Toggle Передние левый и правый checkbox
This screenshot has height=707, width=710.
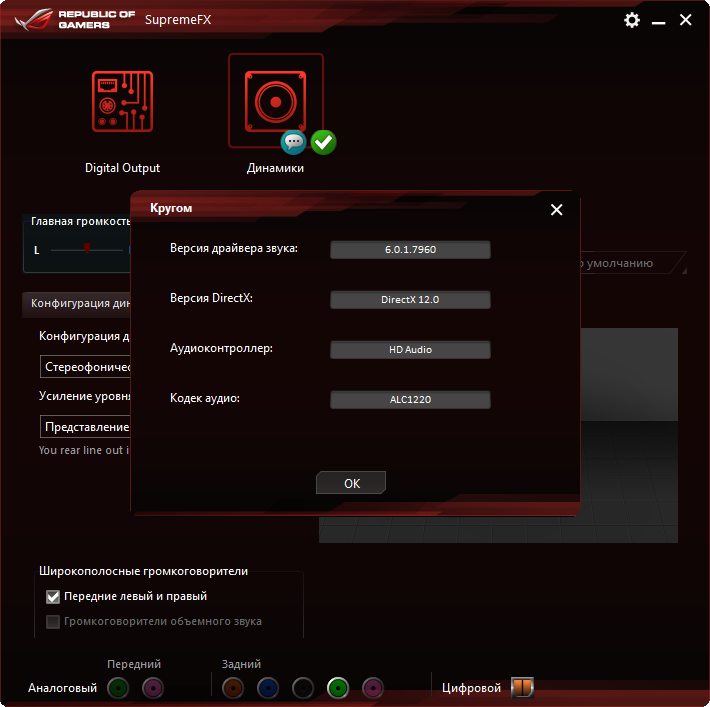pyautogui.click(x=53, y=596)
